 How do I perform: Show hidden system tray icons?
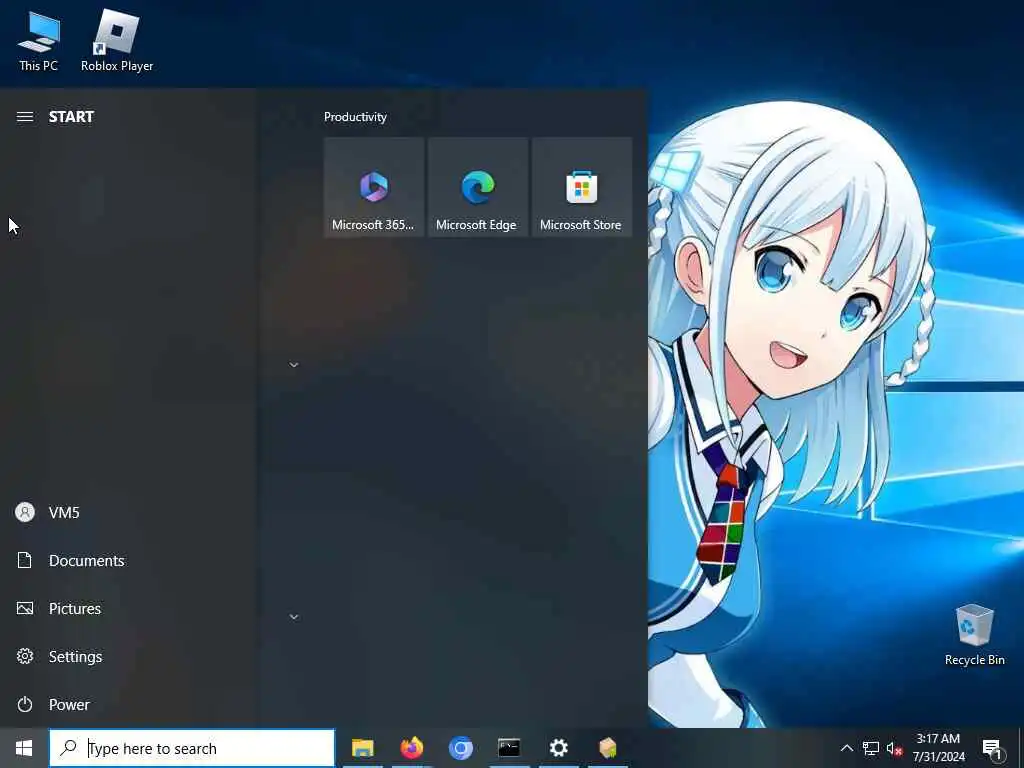(846, 748)
